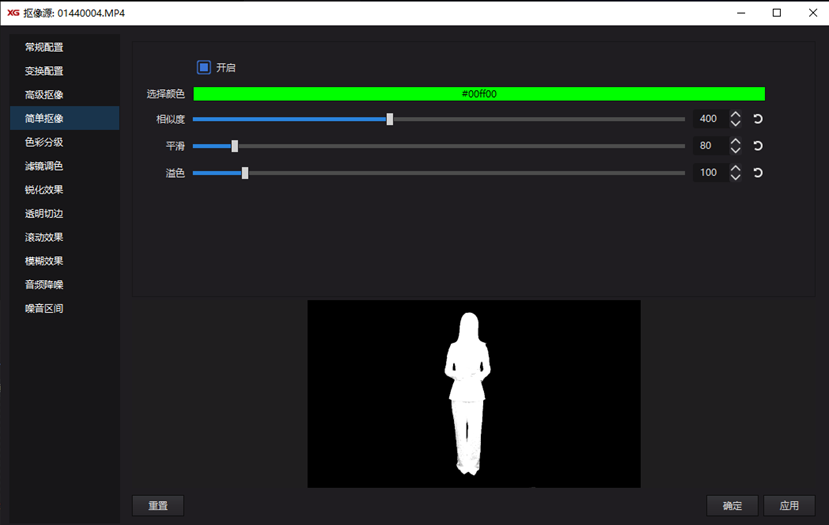The height and width of the screenshot is (525, 829).
Task: Click the 相似度 slider handle
Action: pos(390,119)
